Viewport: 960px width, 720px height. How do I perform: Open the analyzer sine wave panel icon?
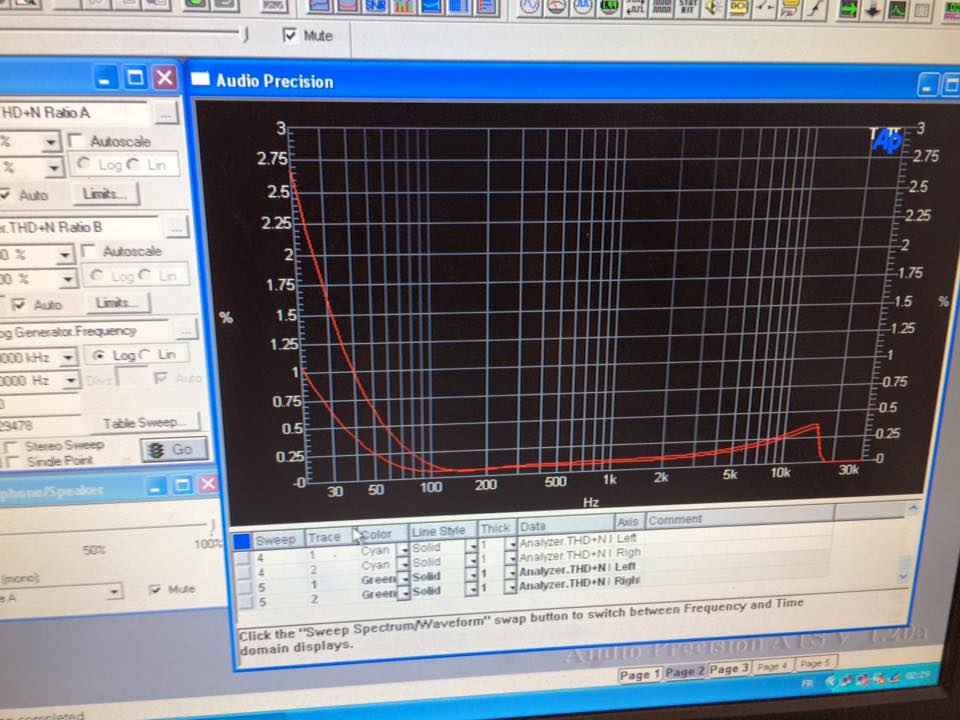click(x=530, y=6)
